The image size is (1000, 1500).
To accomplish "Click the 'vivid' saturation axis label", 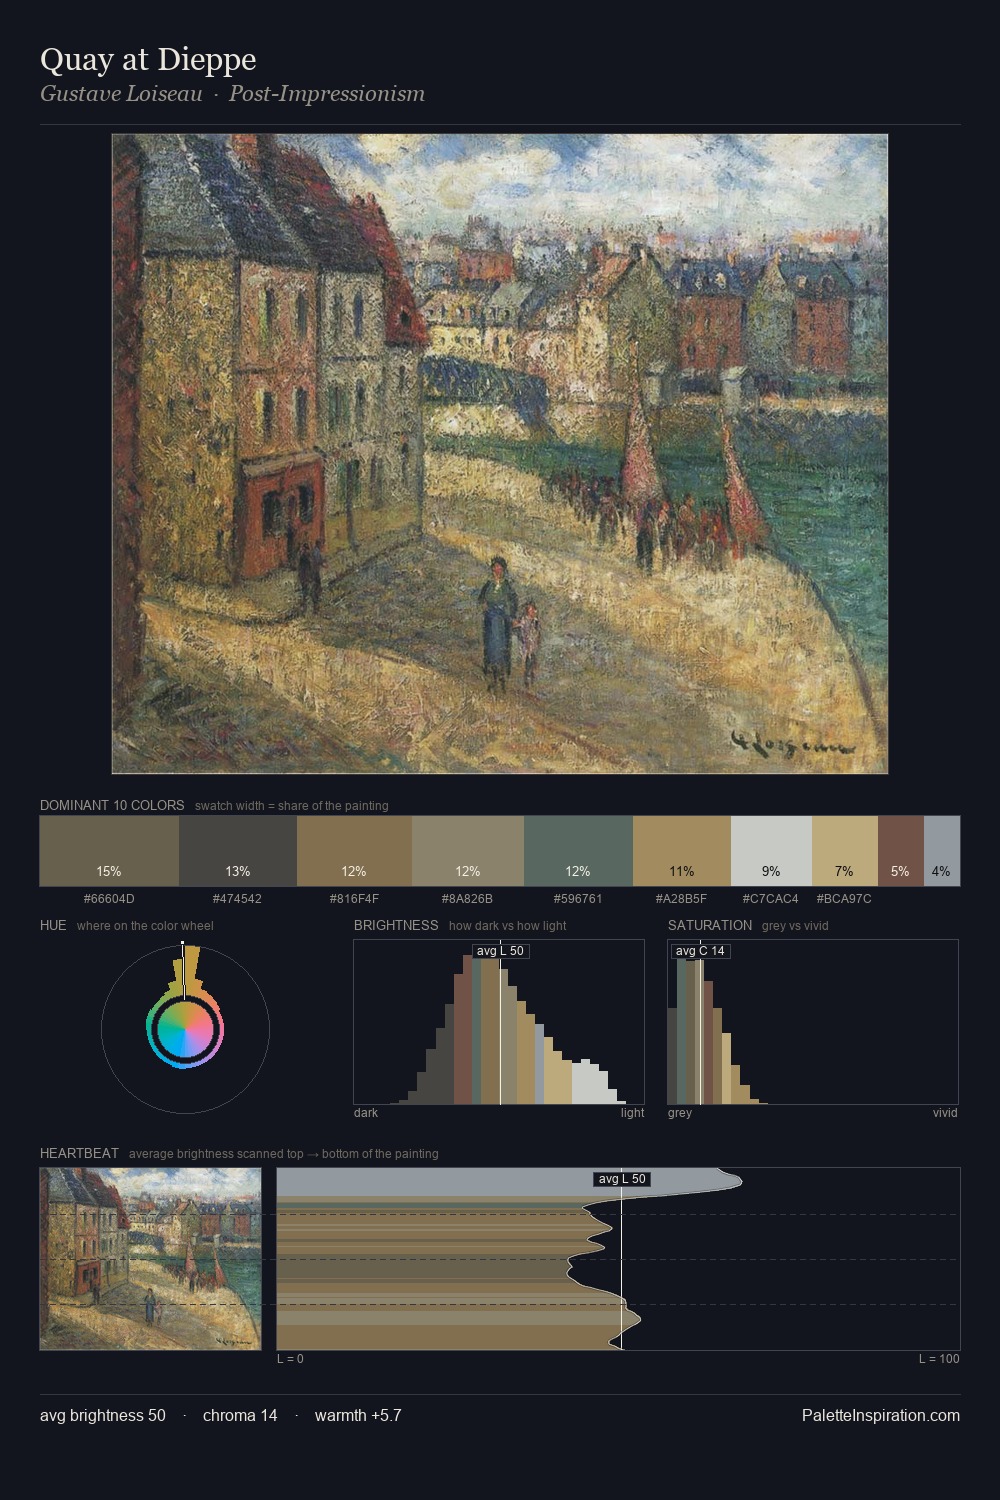I will pyautogui.click(x=945, y=1113).
